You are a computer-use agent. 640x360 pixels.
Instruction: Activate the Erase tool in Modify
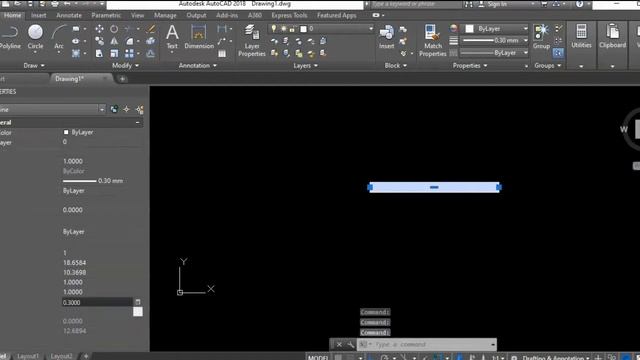click(x=151, y=29)
